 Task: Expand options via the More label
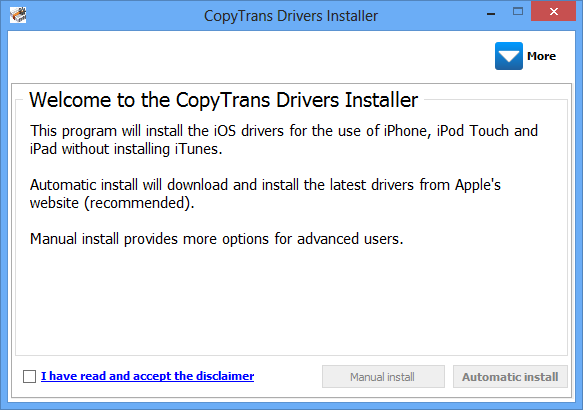541,56
